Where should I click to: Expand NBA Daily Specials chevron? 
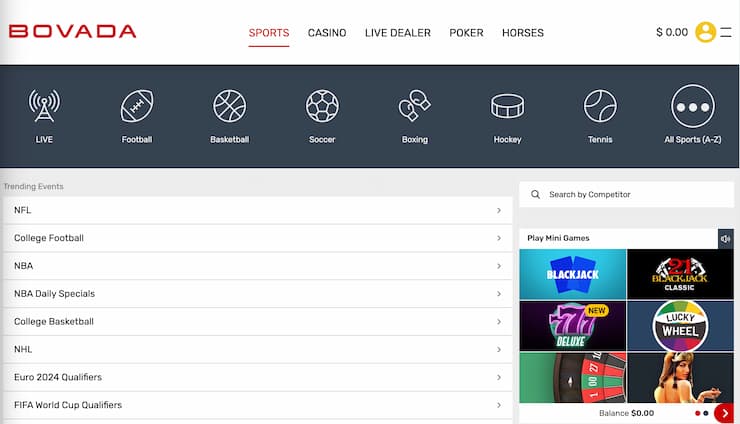click(499, 294)
